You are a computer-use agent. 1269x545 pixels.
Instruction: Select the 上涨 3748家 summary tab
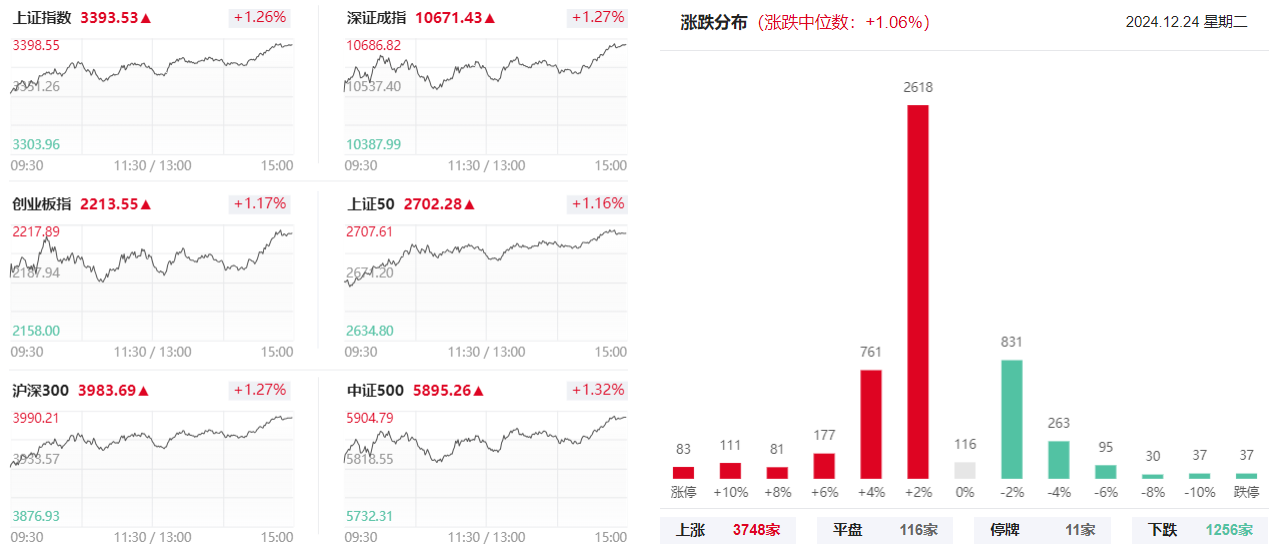coord(729,530)
